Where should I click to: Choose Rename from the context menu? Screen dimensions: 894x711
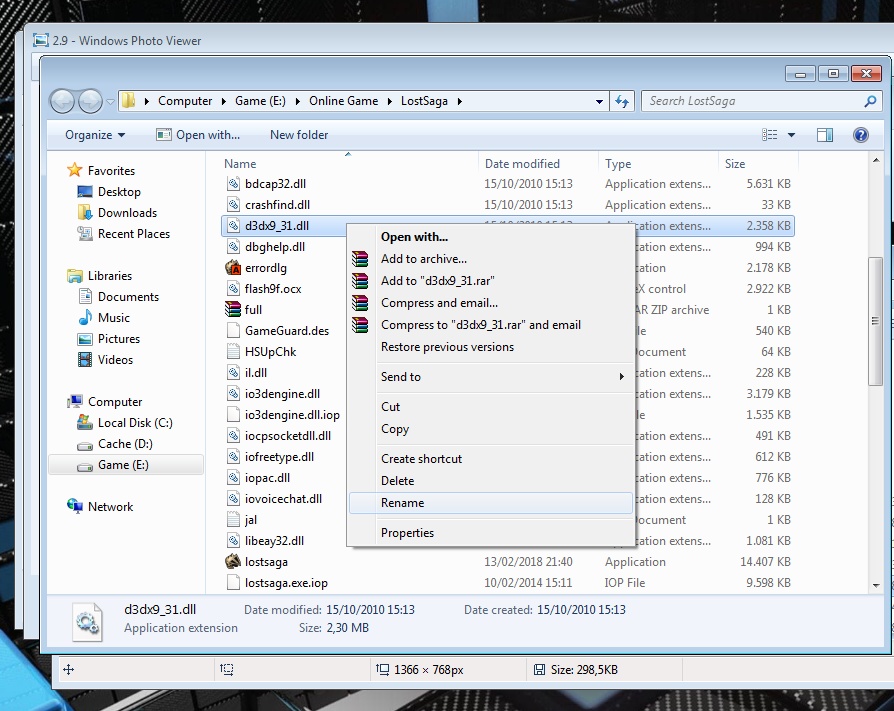pos(490,503)
